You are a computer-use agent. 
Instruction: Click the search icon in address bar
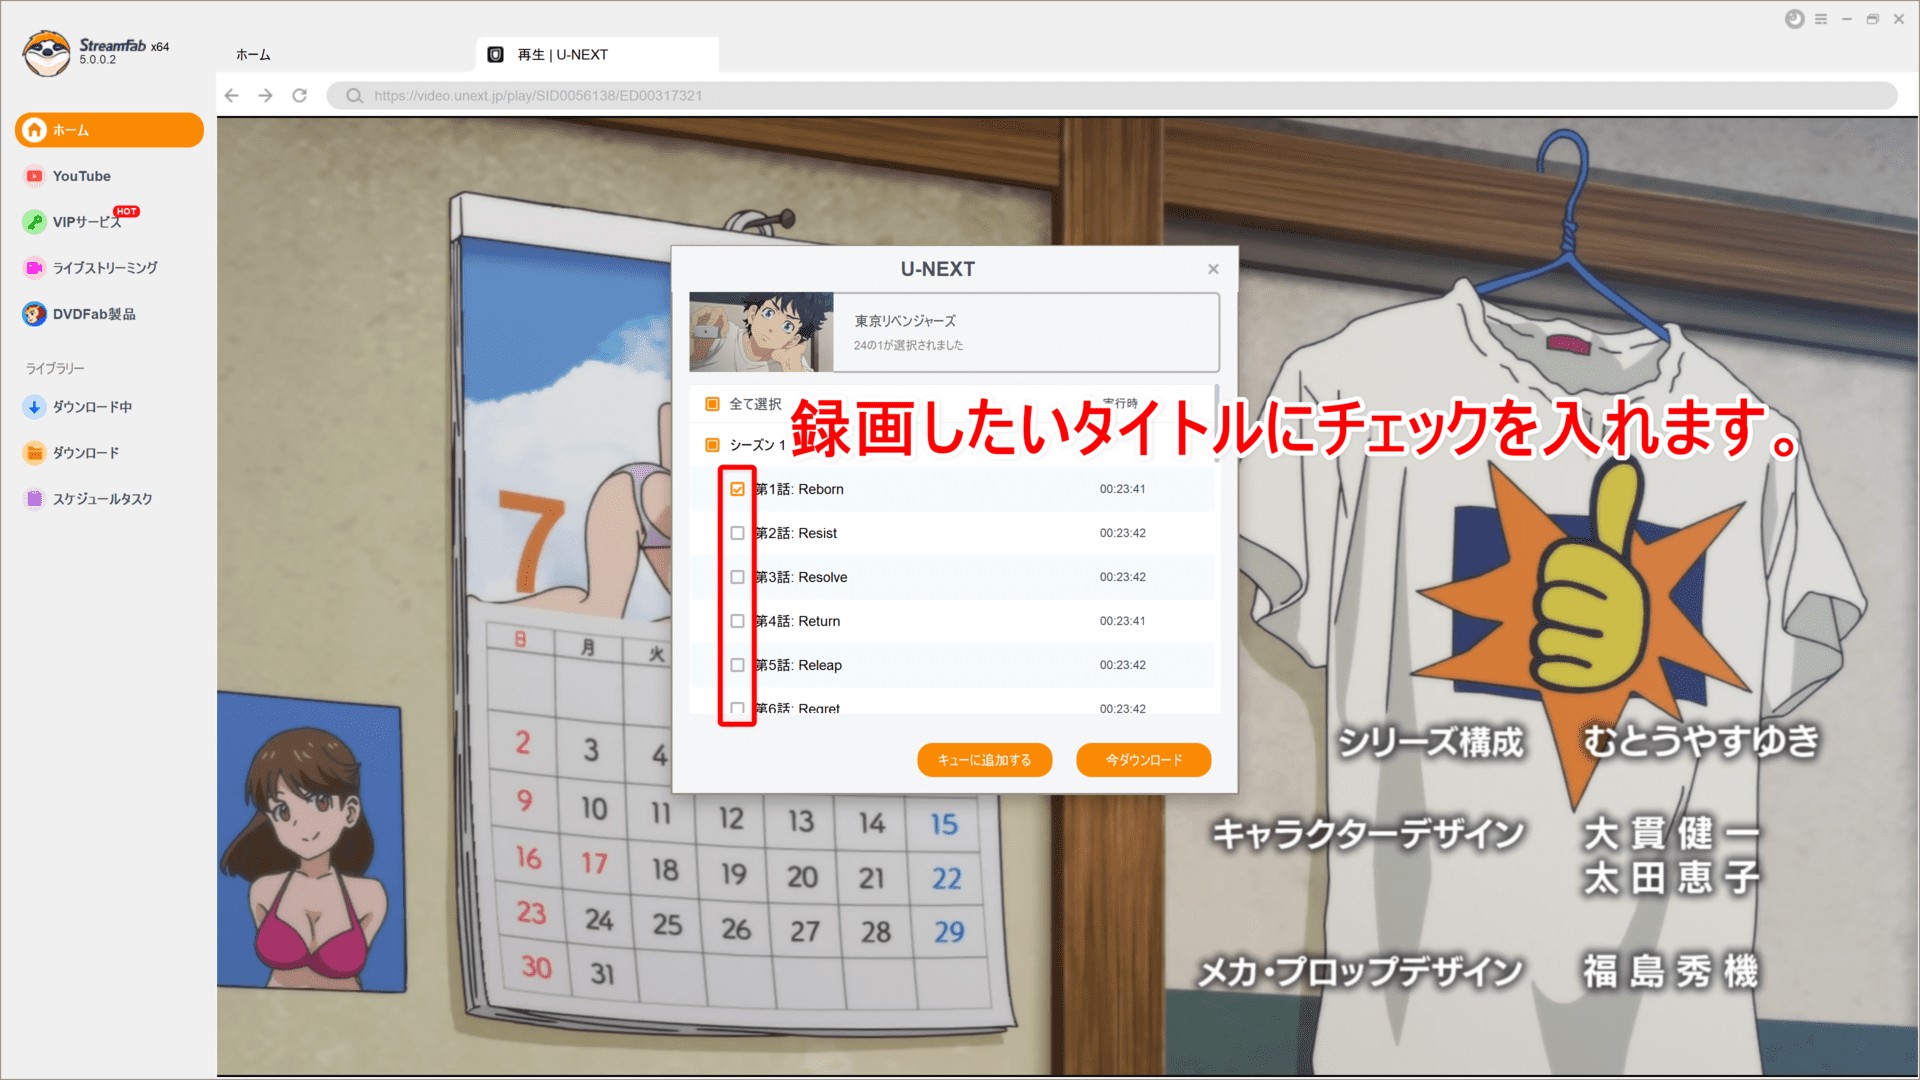tap(354, 96)
